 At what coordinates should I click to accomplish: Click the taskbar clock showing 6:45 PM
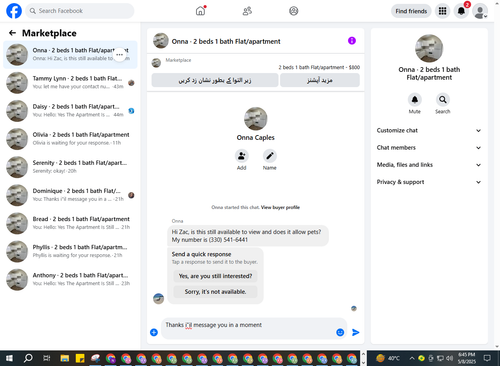click(x=466, y=358)
